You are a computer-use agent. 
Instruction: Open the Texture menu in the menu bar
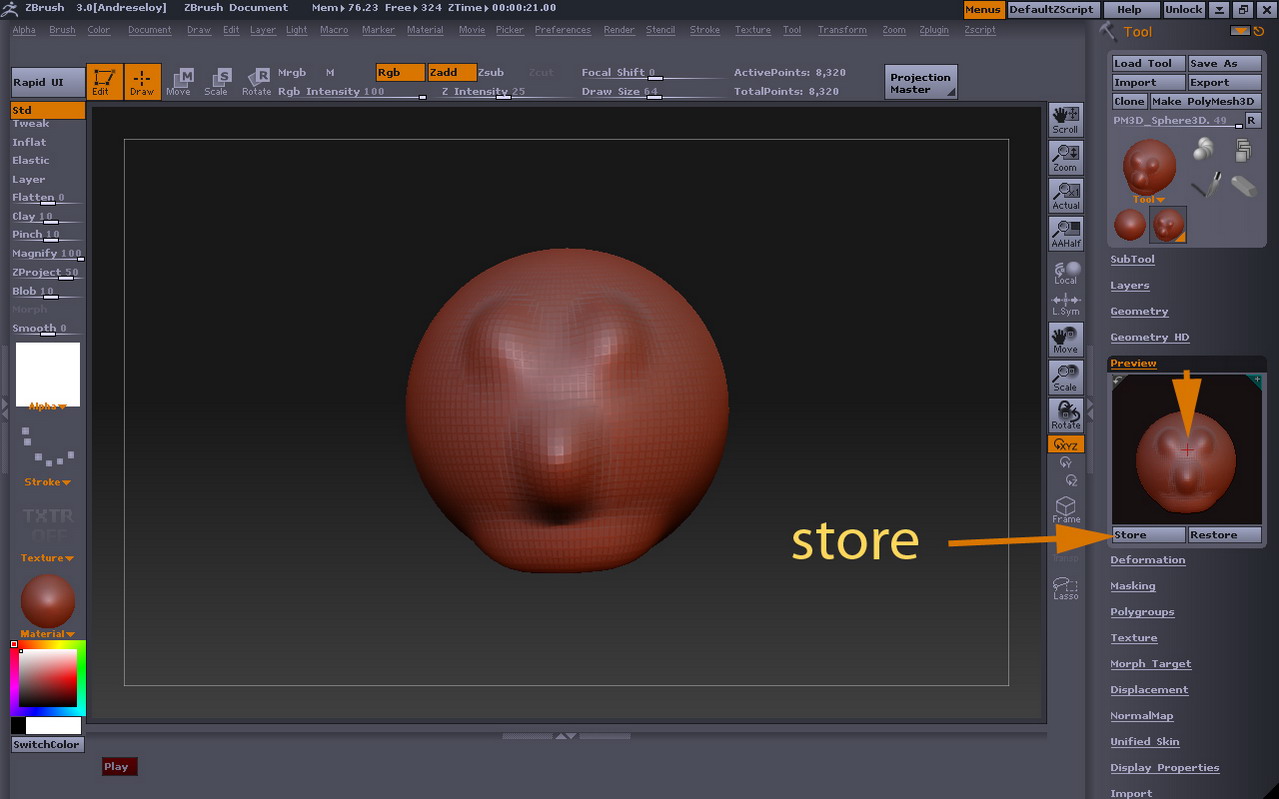coord(752,30)
